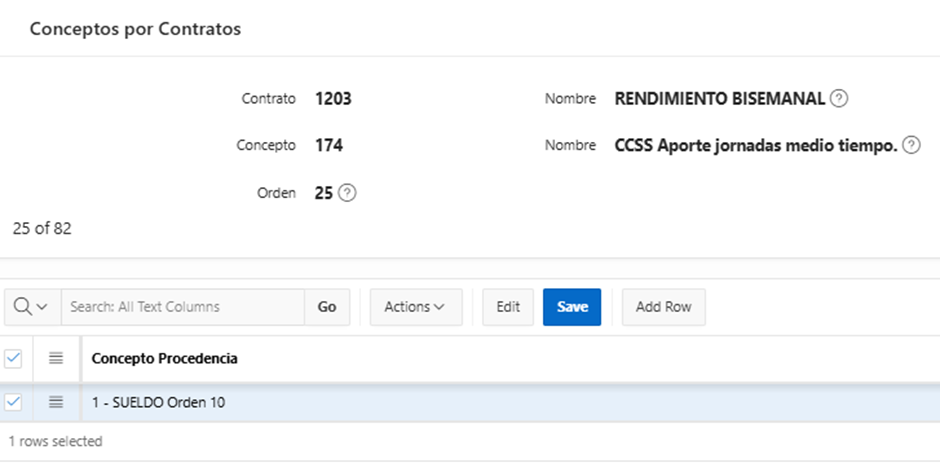Open the search column selector magnifier
The image size is (940, 463).
32,307
